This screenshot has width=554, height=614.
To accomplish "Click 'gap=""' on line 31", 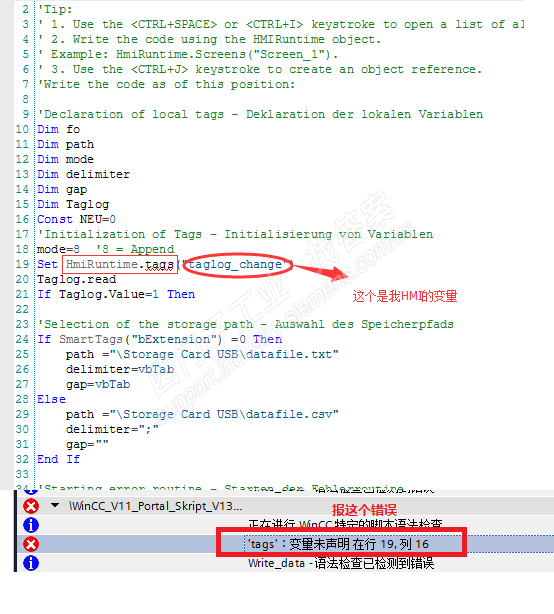I will [x=87, y=444].
